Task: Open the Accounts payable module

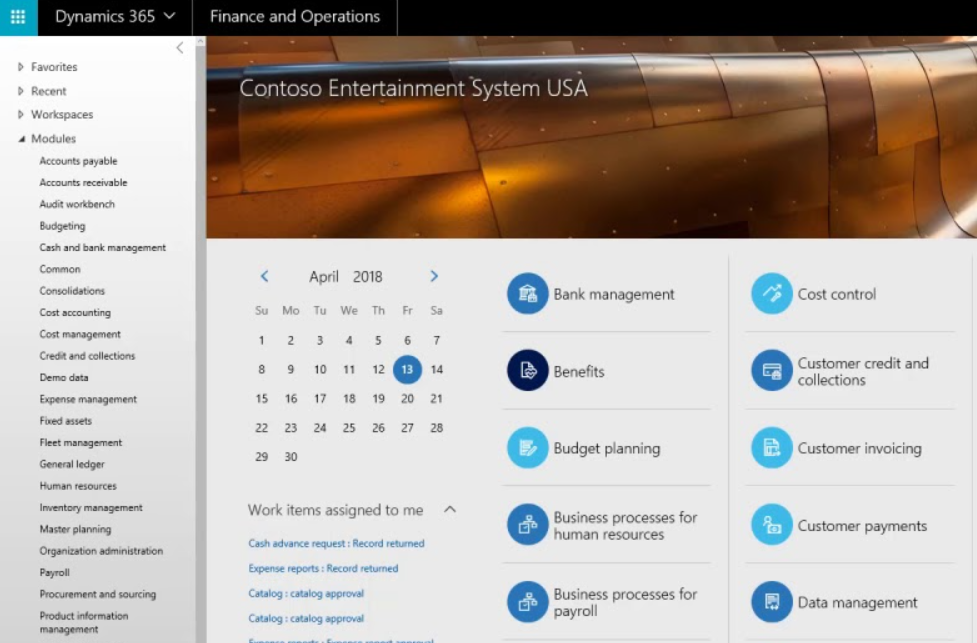Action: click(79, 161)
